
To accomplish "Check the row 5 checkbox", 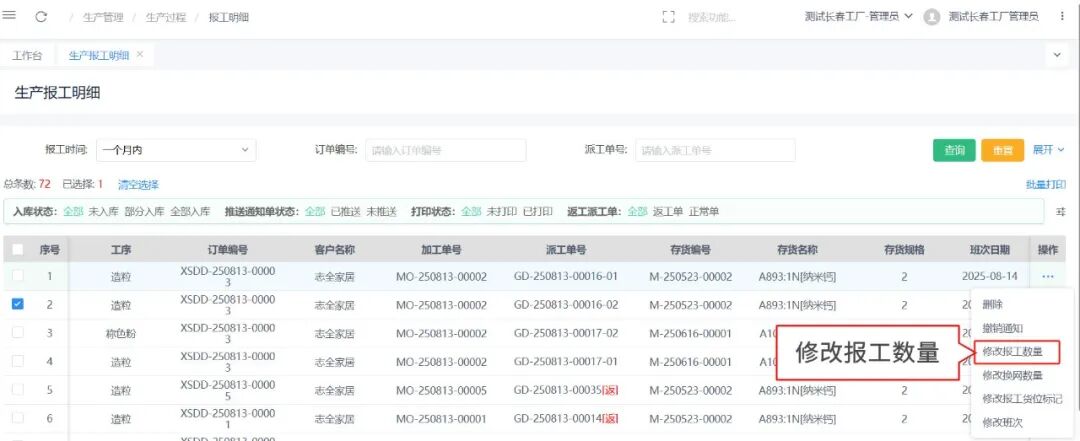I will pyautogui.click(x=18, y=389).
